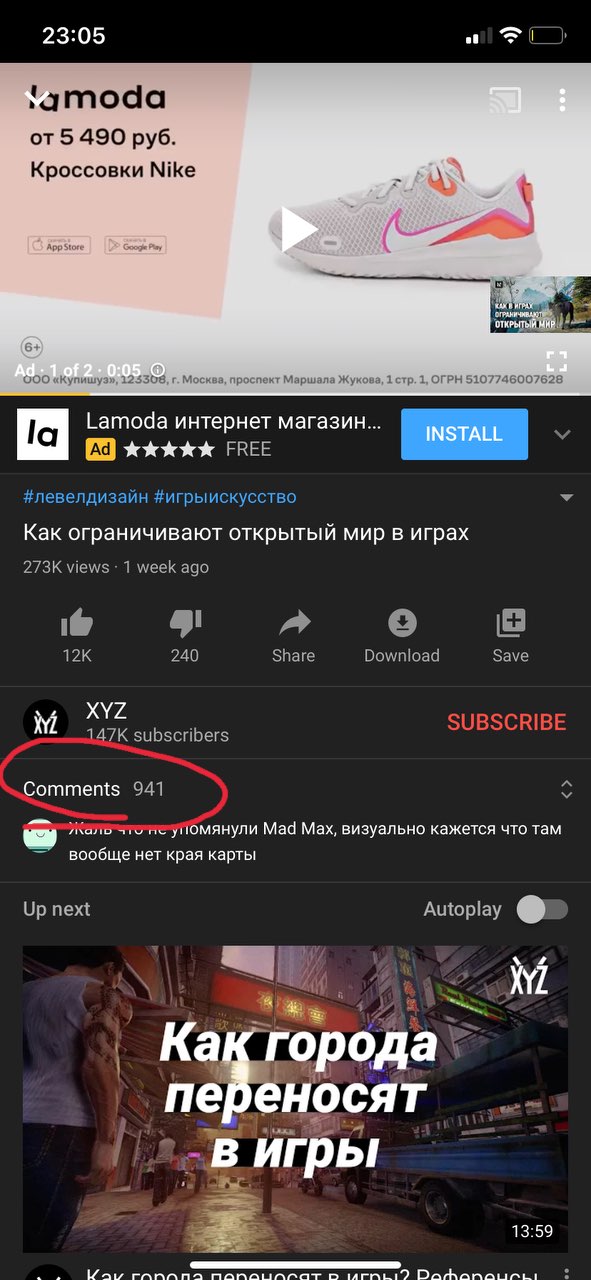Screen dimensions: 591x1280
Task: Tap the Download icon
Action: [x=402, y=624]
